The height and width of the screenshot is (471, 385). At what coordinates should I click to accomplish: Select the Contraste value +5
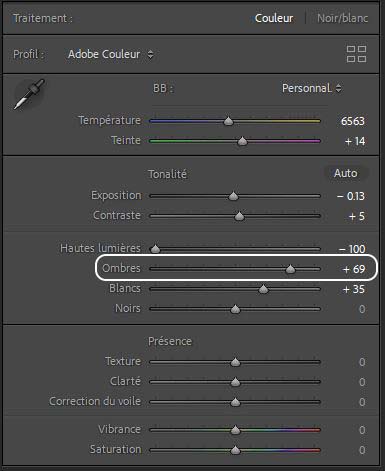point(357,216)
